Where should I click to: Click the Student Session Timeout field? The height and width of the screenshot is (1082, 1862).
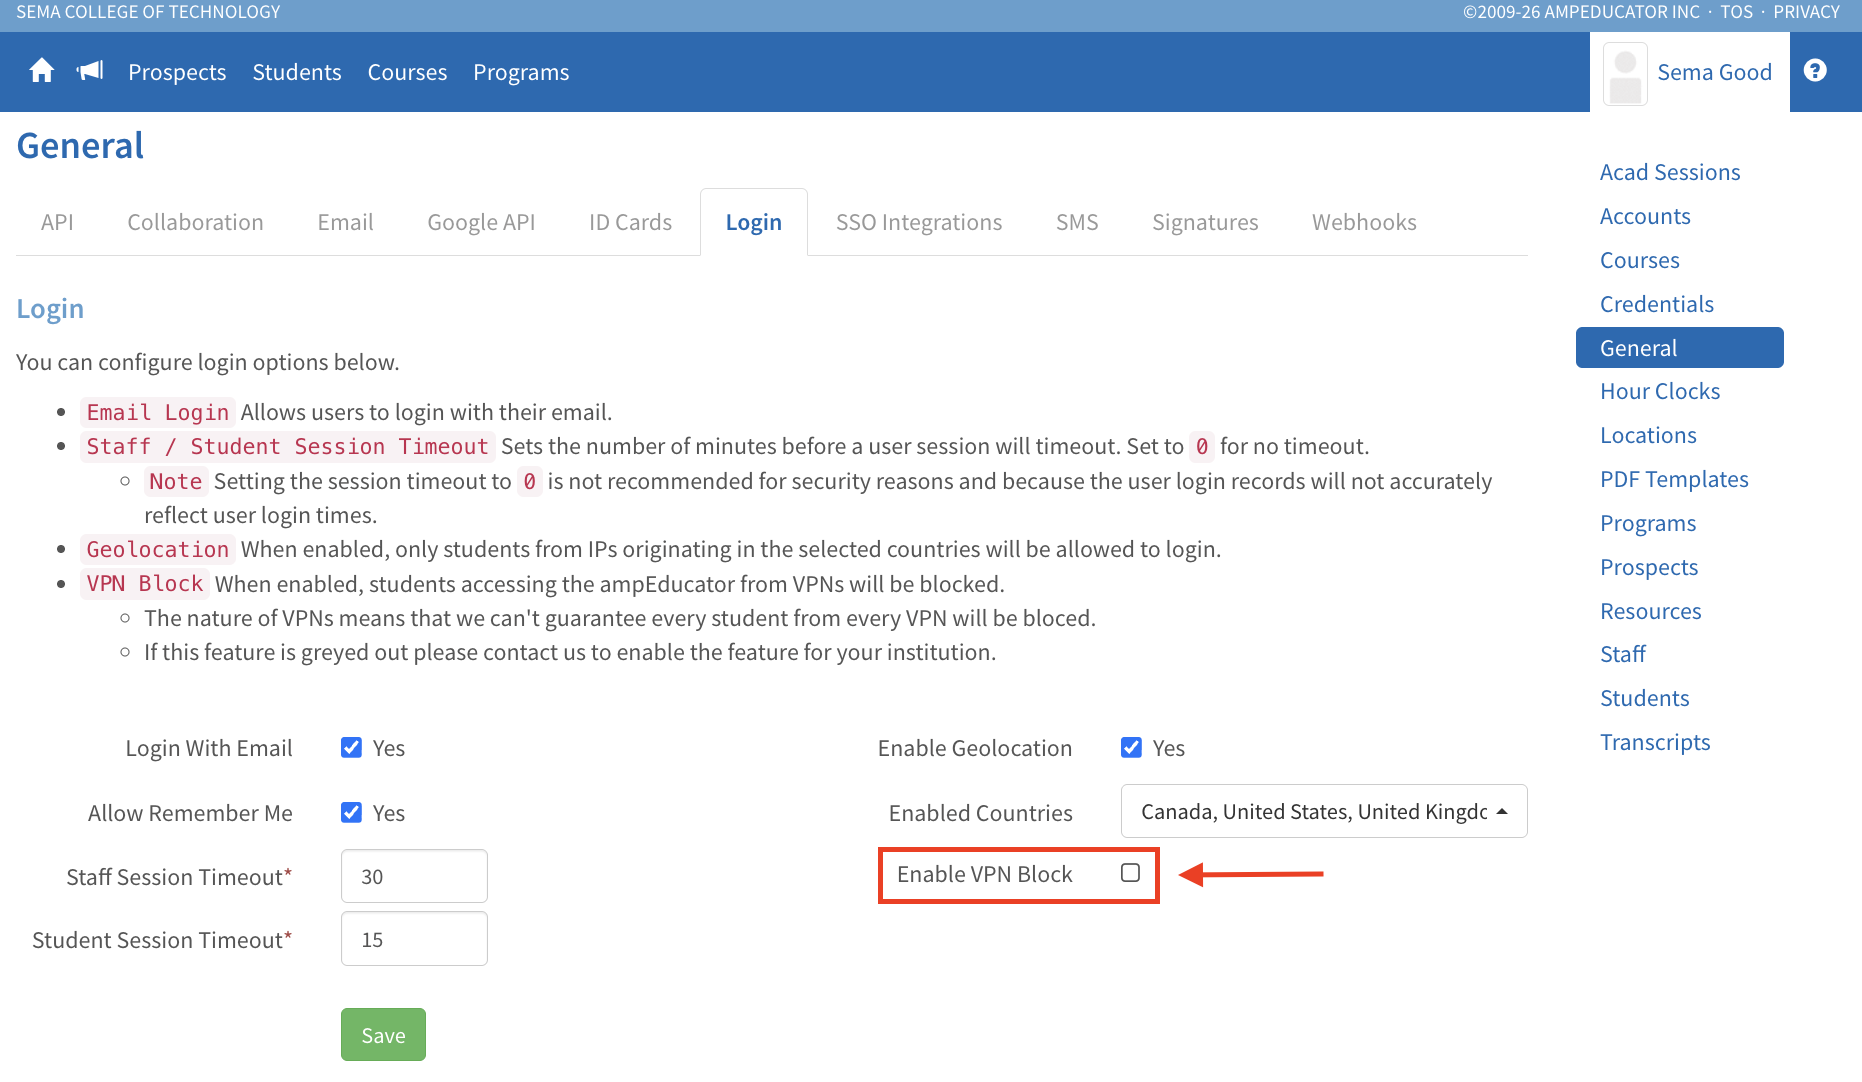[x=414, y=939]
